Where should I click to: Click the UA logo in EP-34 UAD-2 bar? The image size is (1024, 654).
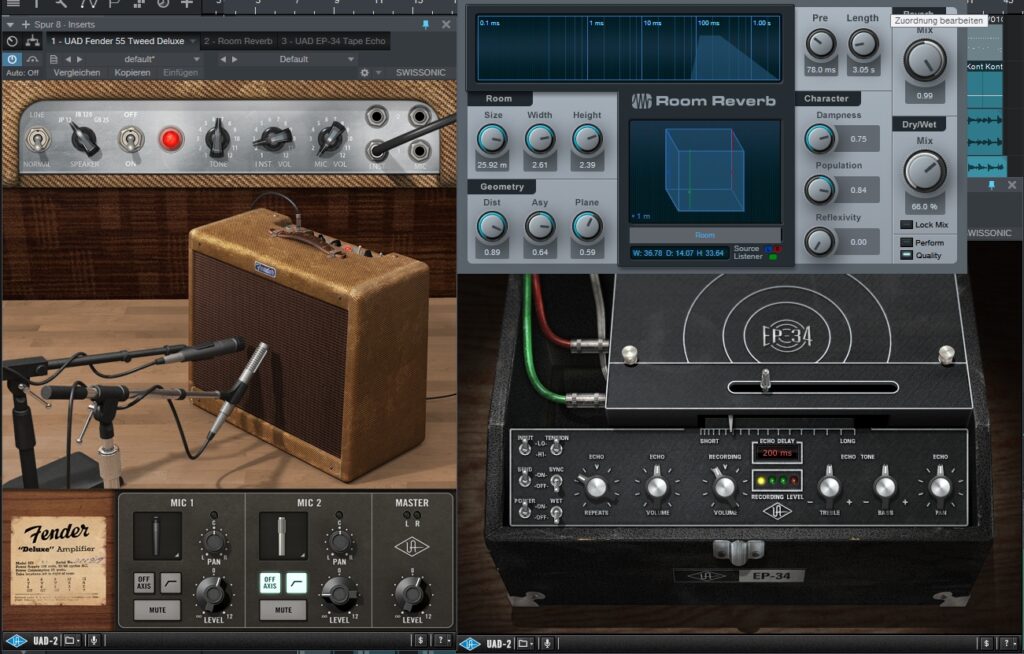pos(470,644)
